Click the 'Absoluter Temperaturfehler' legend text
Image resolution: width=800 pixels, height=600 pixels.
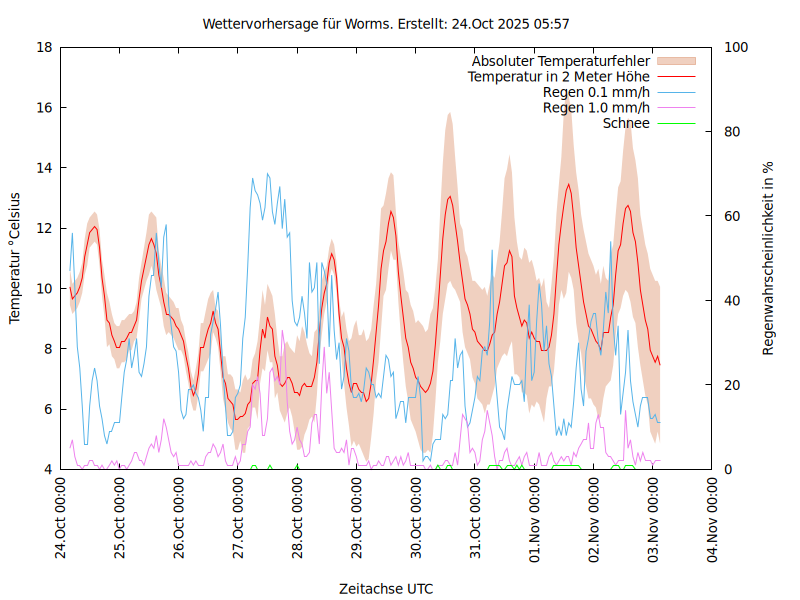pos(561,60)
